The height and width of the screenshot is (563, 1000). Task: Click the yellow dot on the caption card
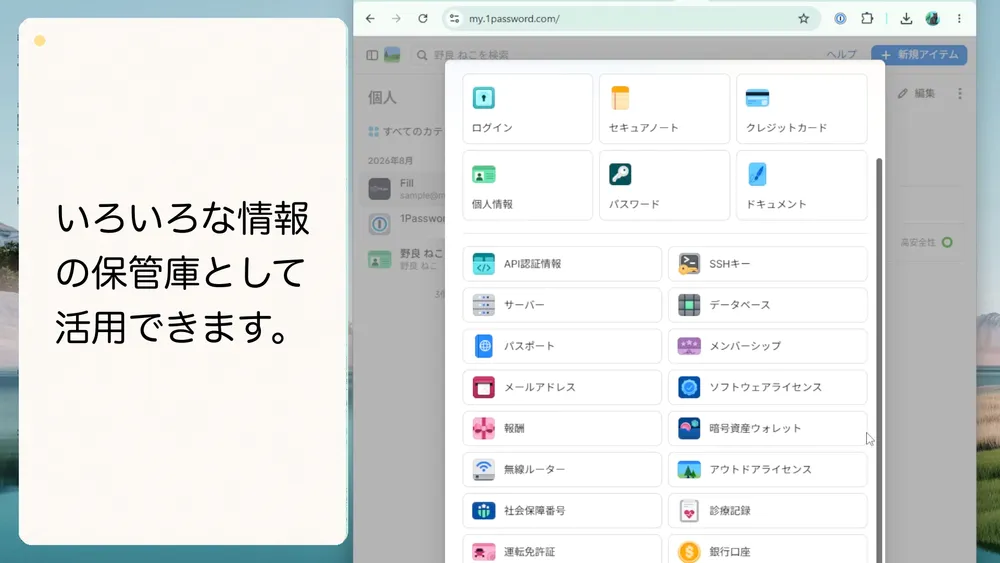(x=40, y=41)
